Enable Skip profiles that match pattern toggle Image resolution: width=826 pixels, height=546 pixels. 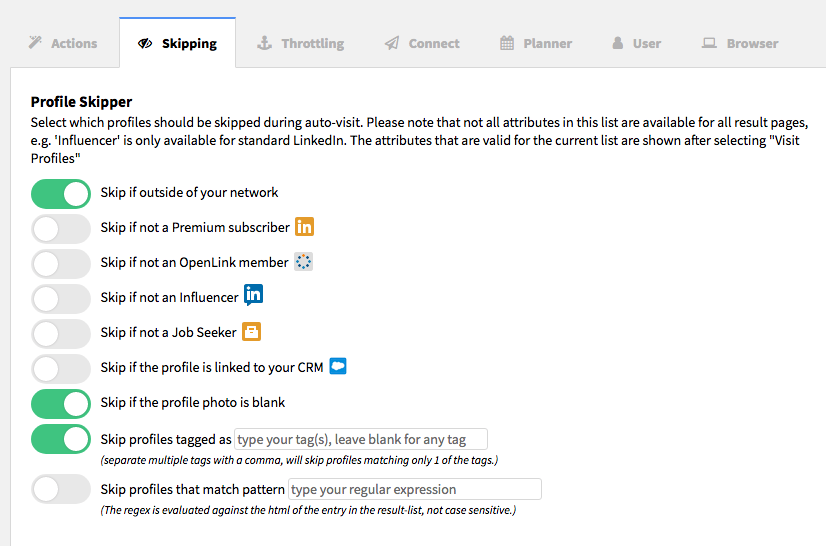(61, 489)
